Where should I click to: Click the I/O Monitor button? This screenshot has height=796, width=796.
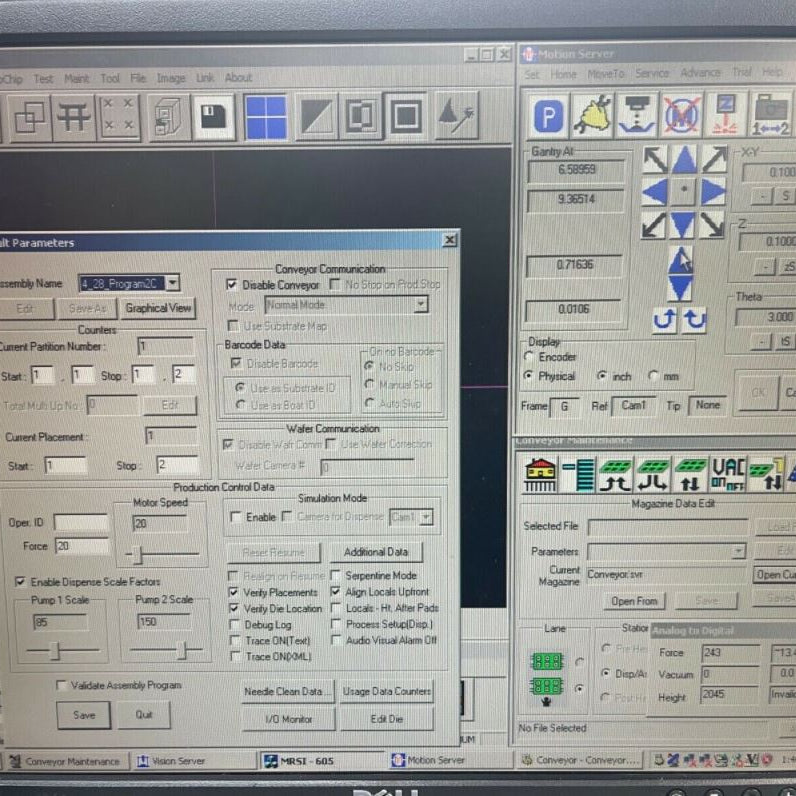(x=288, y=719)
